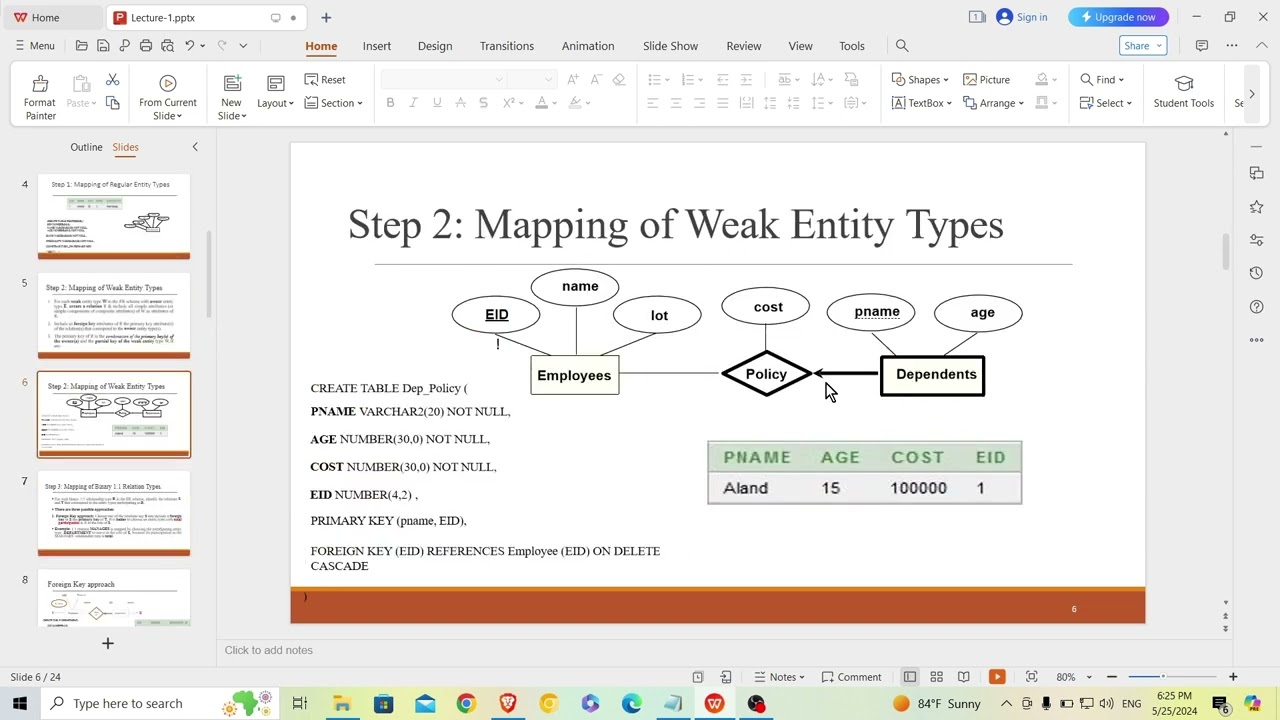The image size is (1280, 720).
Task: Click the Open folder icon in quick toolbar
Action: coord(82,46)
